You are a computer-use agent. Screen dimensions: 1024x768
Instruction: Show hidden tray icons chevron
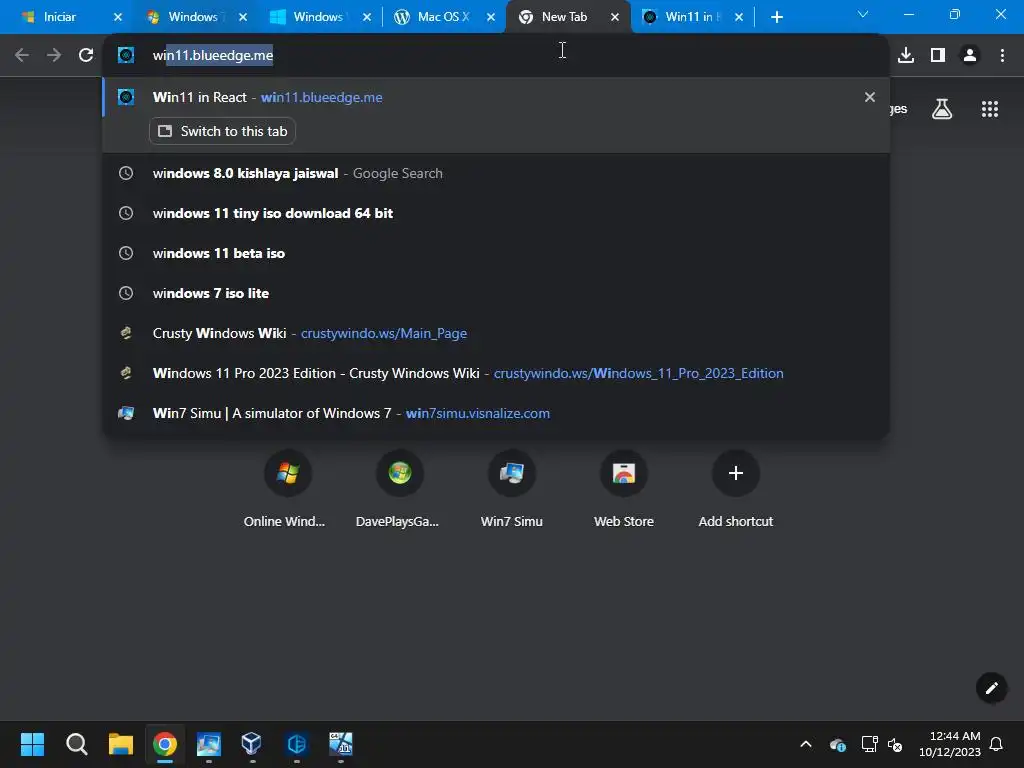806,744
